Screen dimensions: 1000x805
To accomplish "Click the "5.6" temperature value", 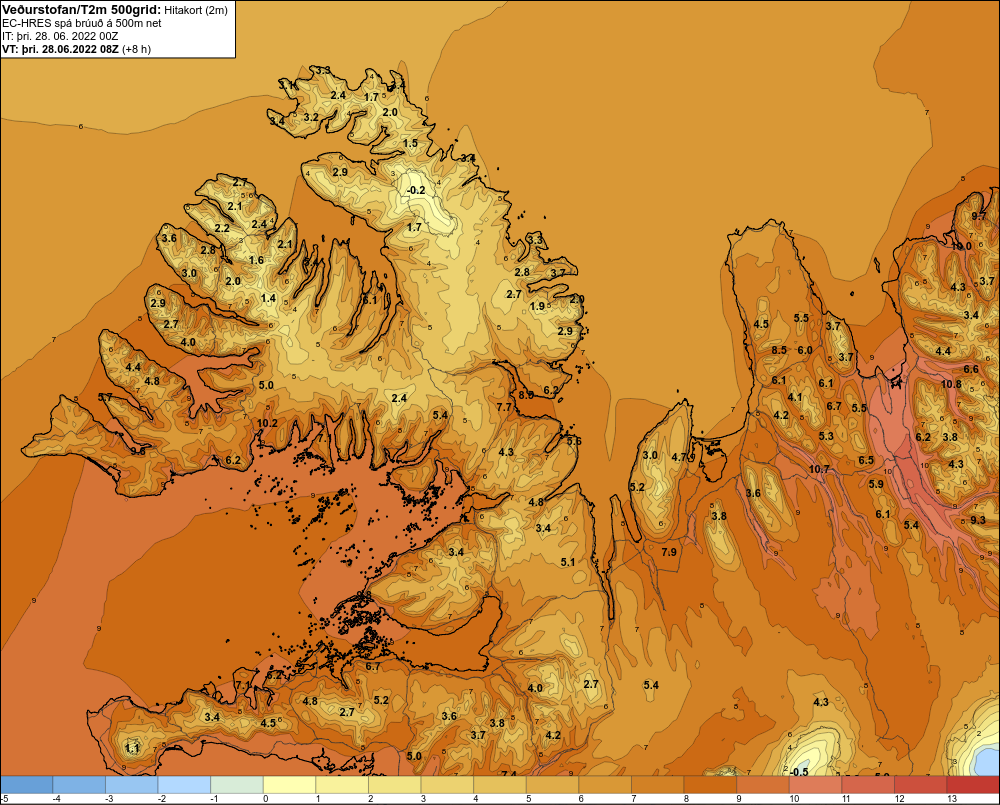I will (574, 441).
